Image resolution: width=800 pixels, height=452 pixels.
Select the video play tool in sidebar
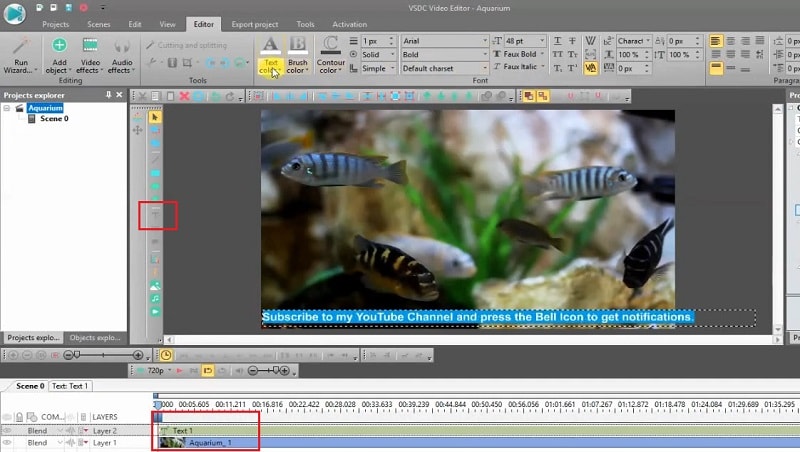(x=156, y=312)
